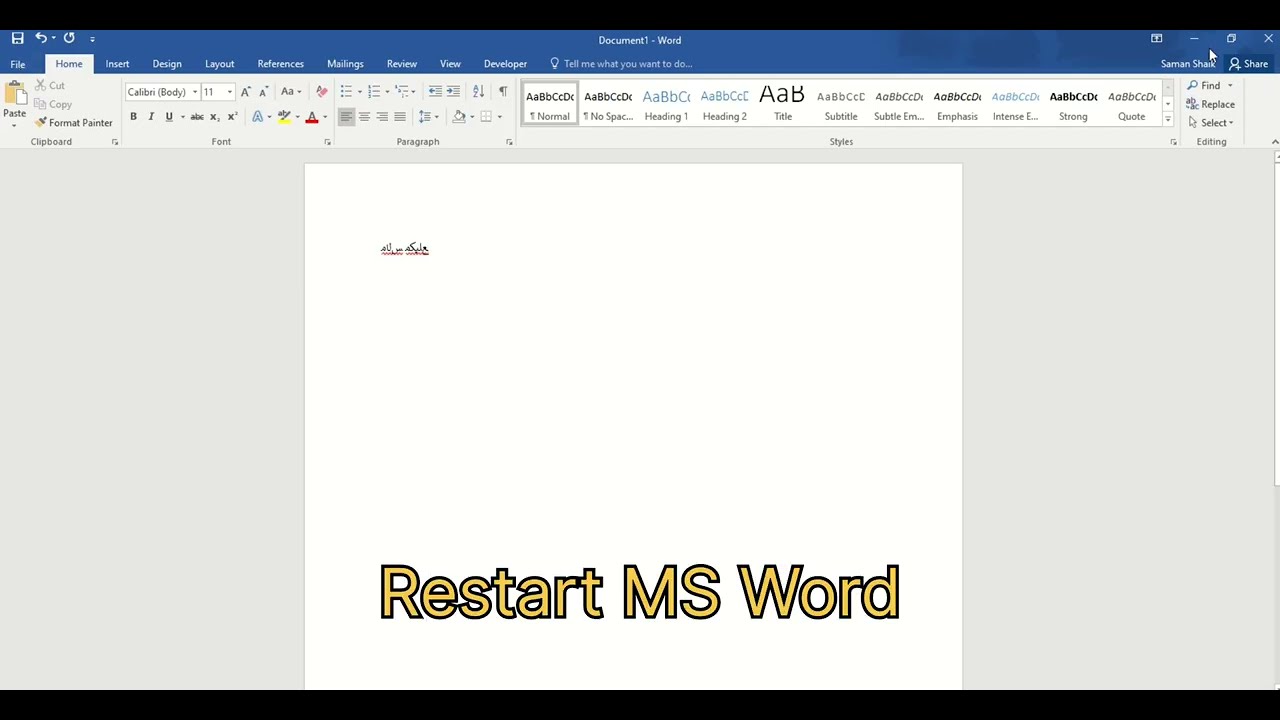Apply the Heading 1 style
Viewport: 1280px width, 720px height.
click(666, 104)
